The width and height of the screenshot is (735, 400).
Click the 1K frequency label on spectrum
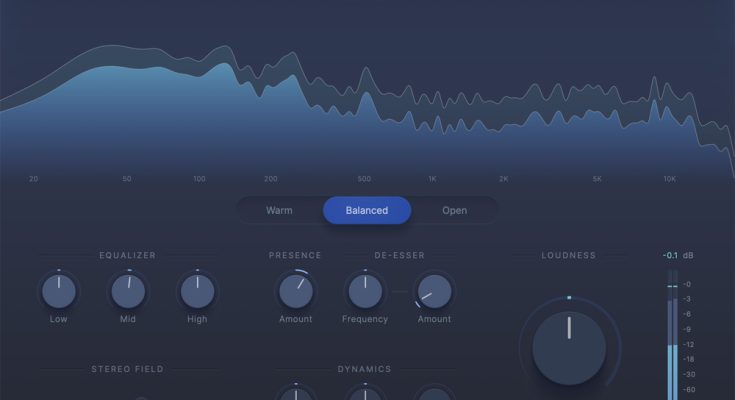point(432,179)
